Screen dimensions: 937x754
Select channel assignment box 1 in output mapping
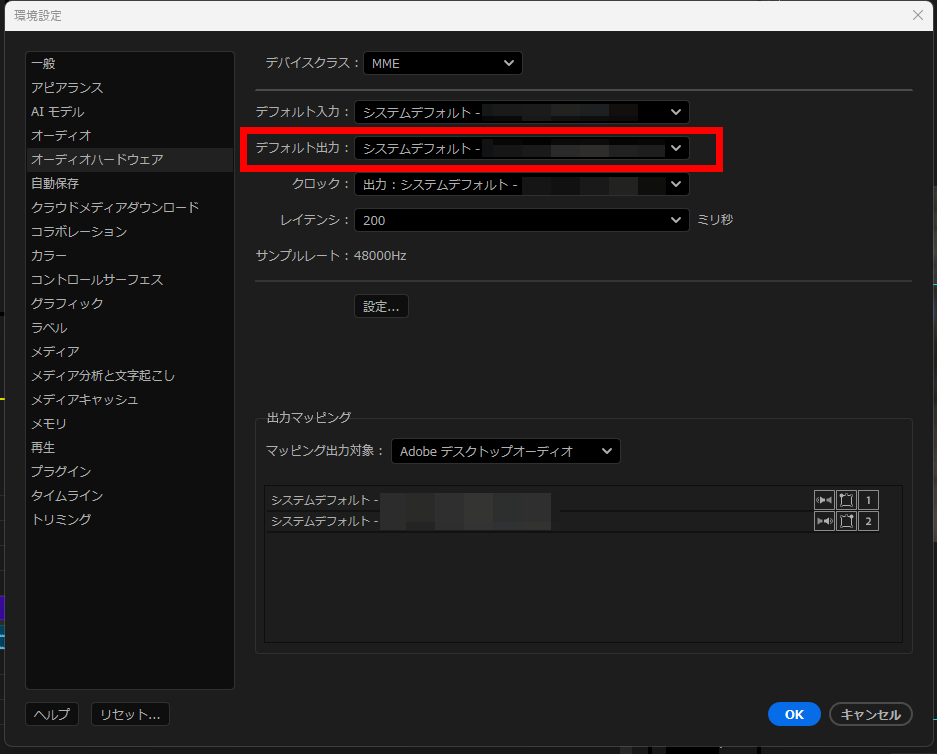tap(867, 500)
